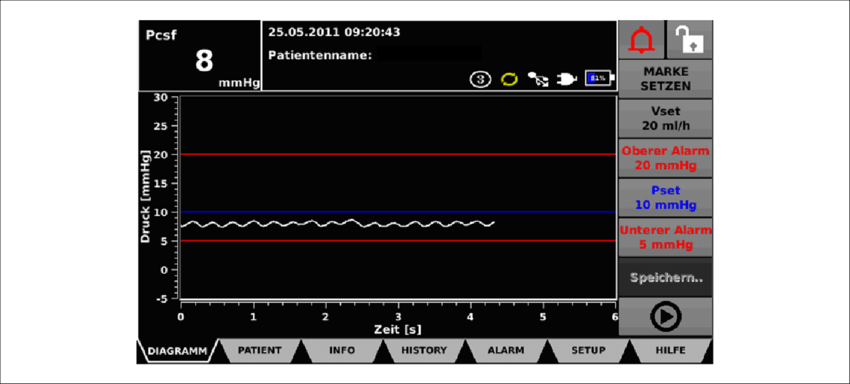850x384 pixels.
Task: Open the Pset 10 mmHg setting
Action: pyautogui.click(x=665, y=197)
